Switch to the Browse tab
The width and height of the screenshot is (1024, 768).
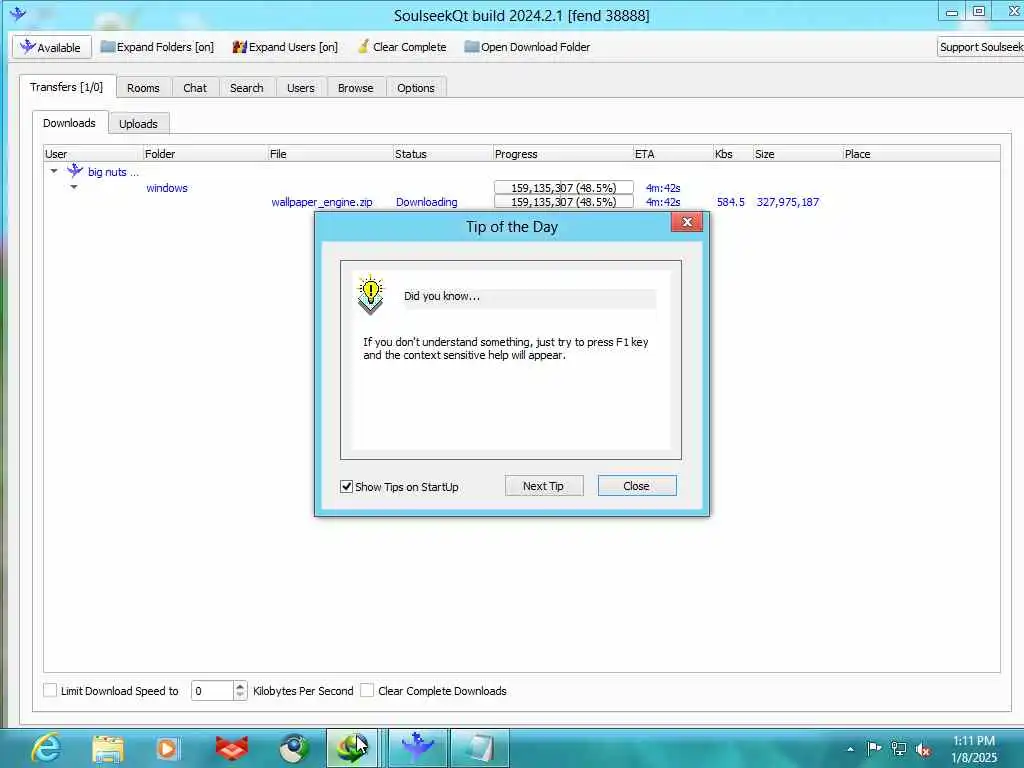355,88
